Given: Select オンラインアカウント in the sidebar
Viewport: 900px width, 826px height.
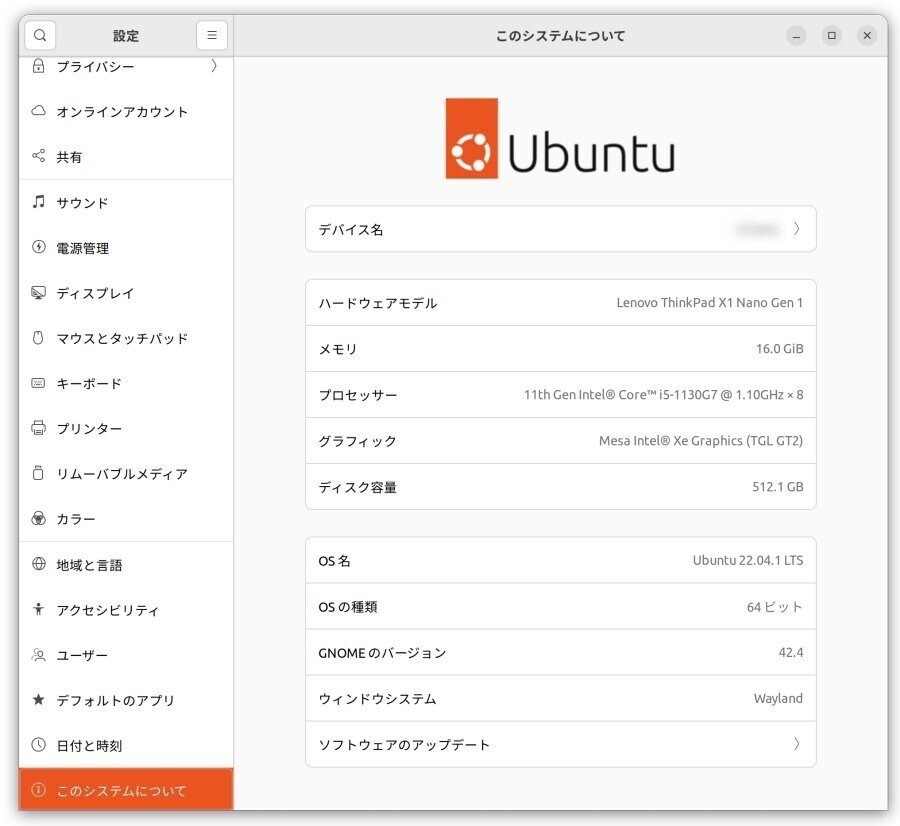Looking at the screenshot, I should click(126, 111).
